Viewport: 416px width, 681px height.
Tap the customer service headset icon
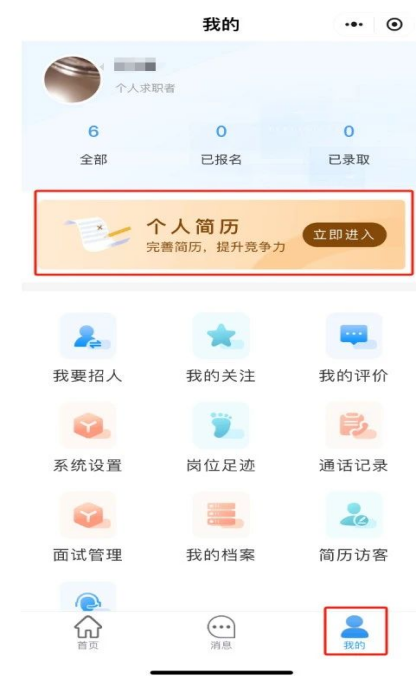pos(88,598)
